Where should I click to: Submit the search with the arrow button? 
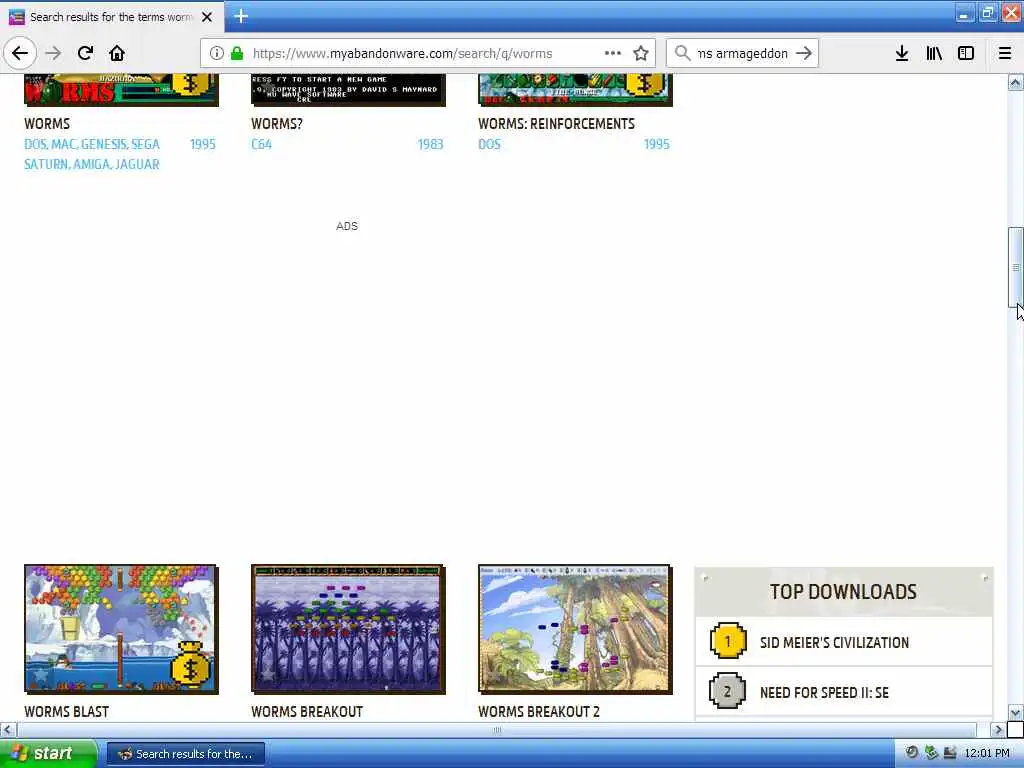click(x=804, y=53)
